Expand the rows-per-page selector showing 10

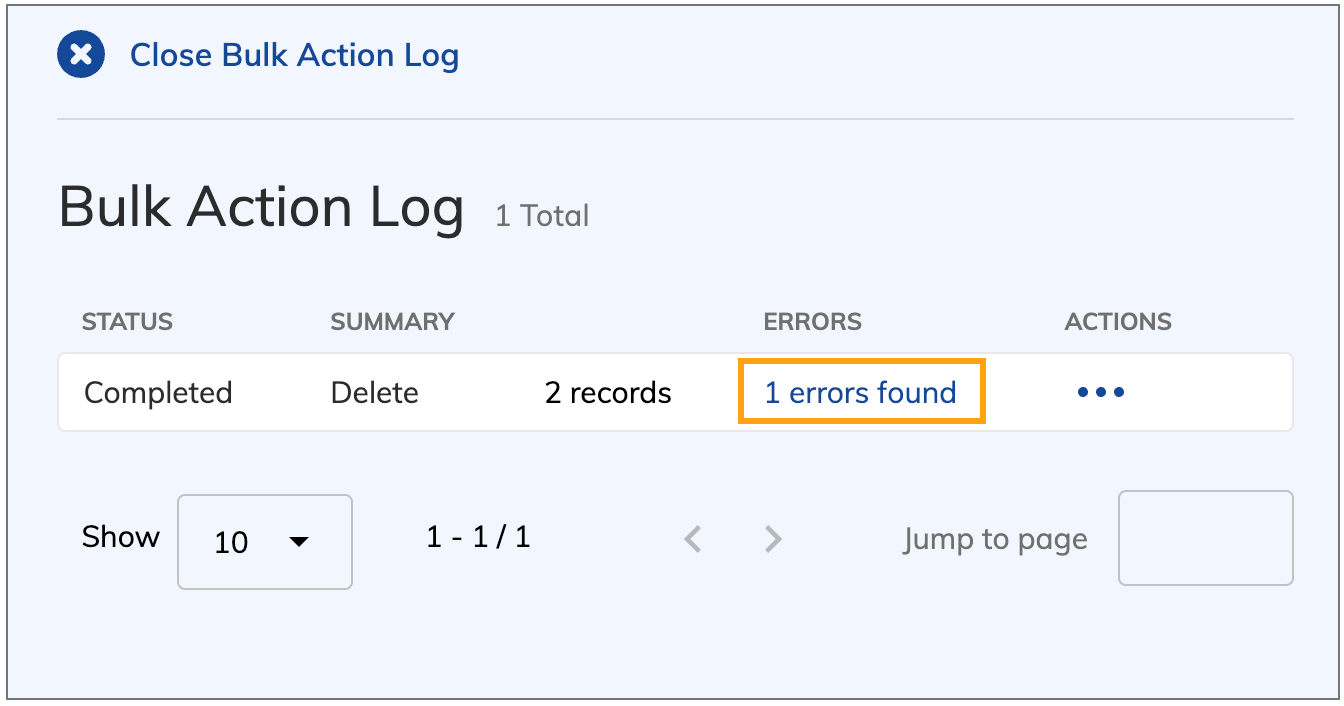pos(264,542)
